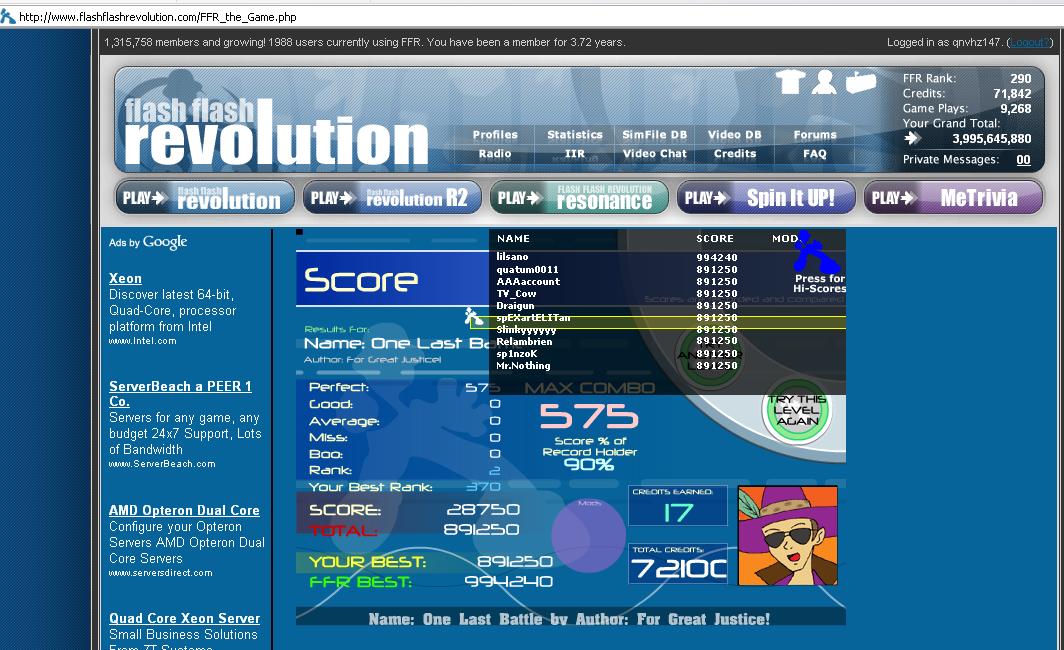Click the mailbox icon in header
The height and width of the screenshot is (650, 1064).
click(860, 81)
